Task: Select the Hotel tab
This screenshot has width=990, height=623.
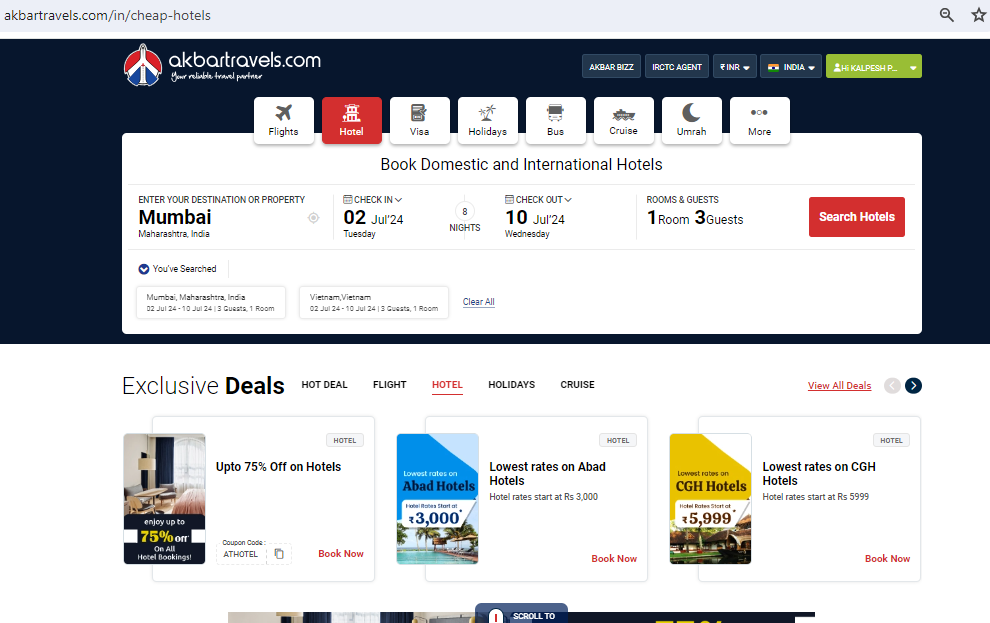Action: tap(352, 120)
